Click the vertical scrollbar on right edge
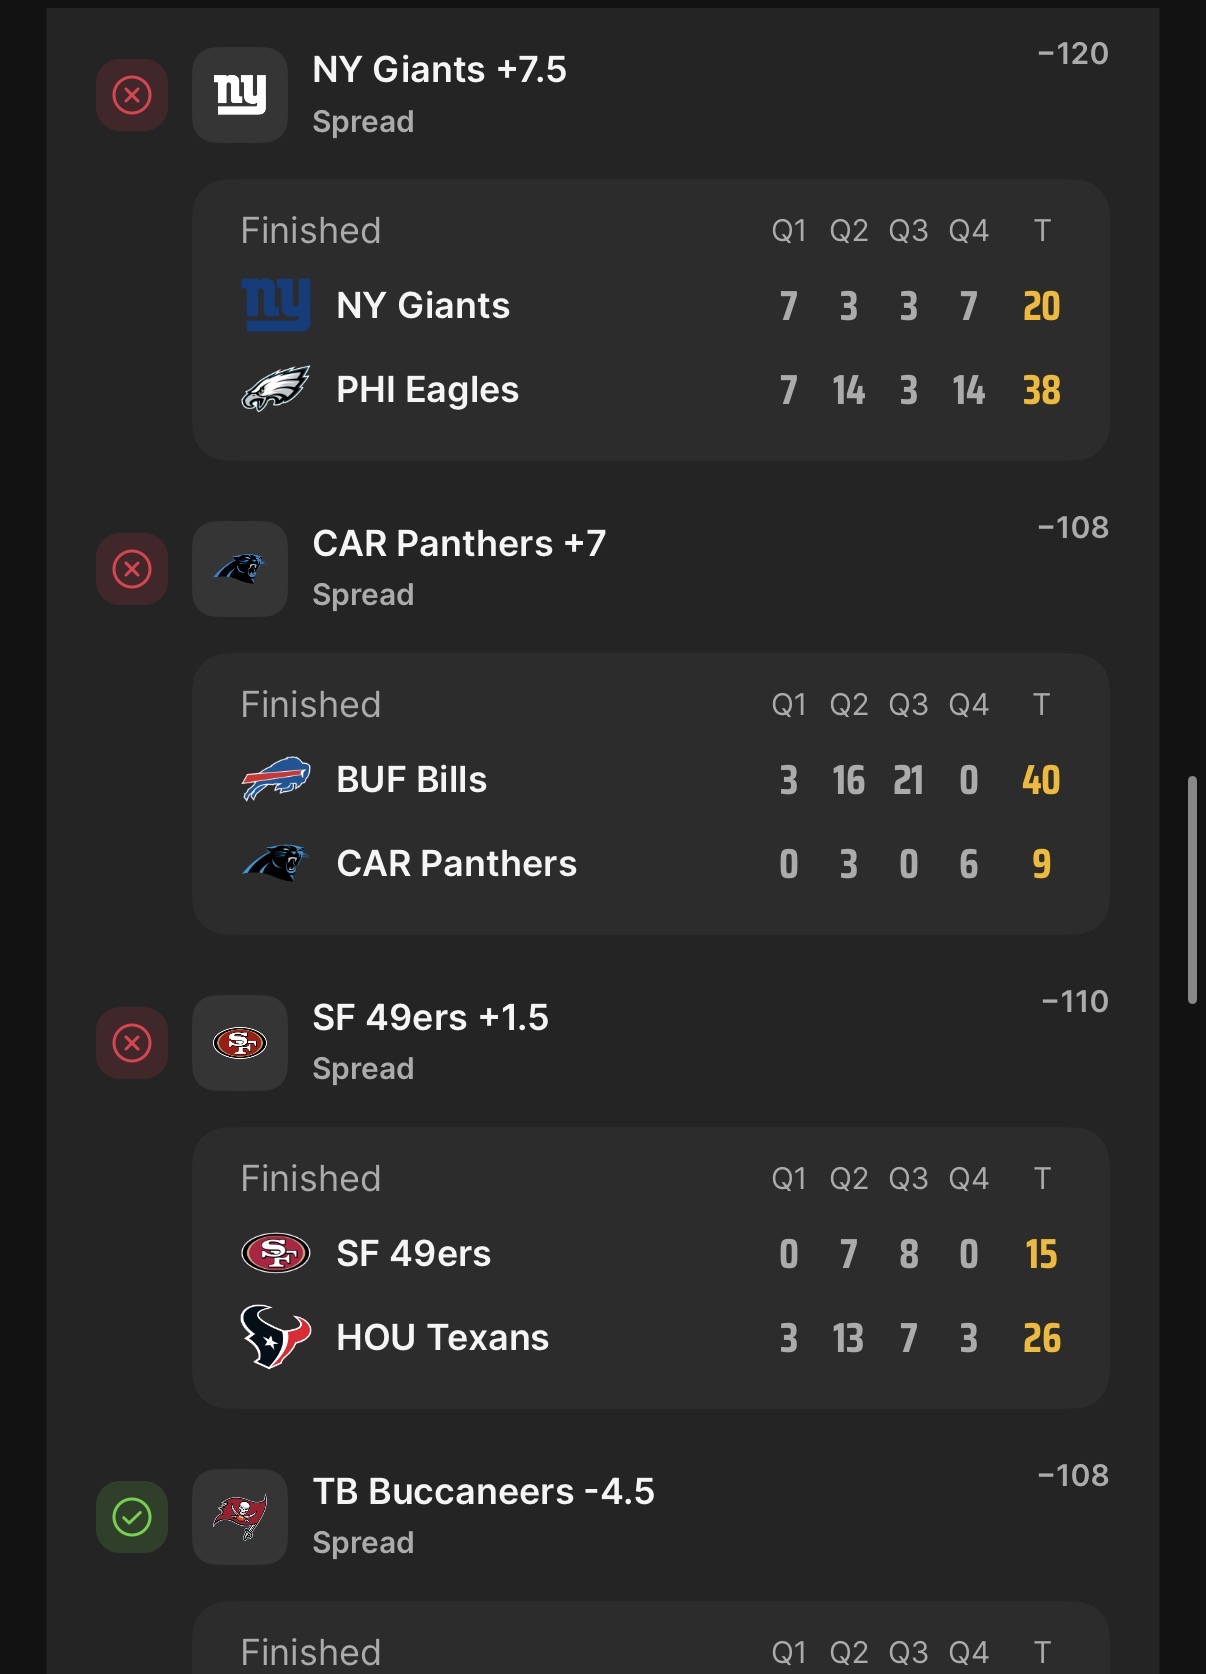This screenshot has width=1206, height=1674. click(1192, 888)
